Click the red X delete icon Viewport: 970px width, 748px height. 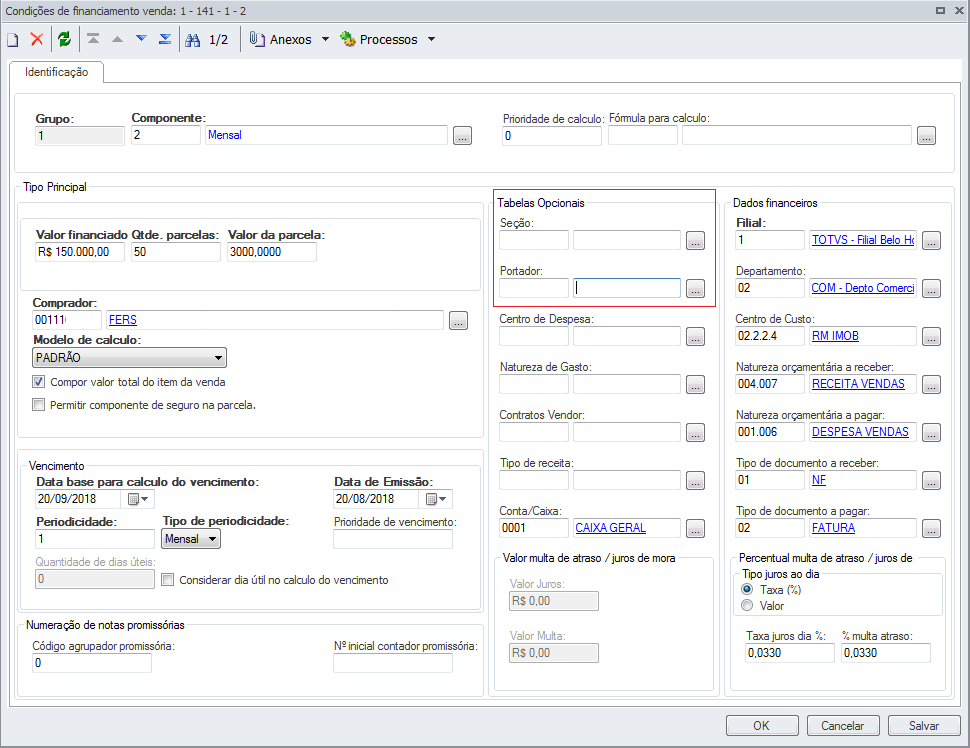click(36, 39)
